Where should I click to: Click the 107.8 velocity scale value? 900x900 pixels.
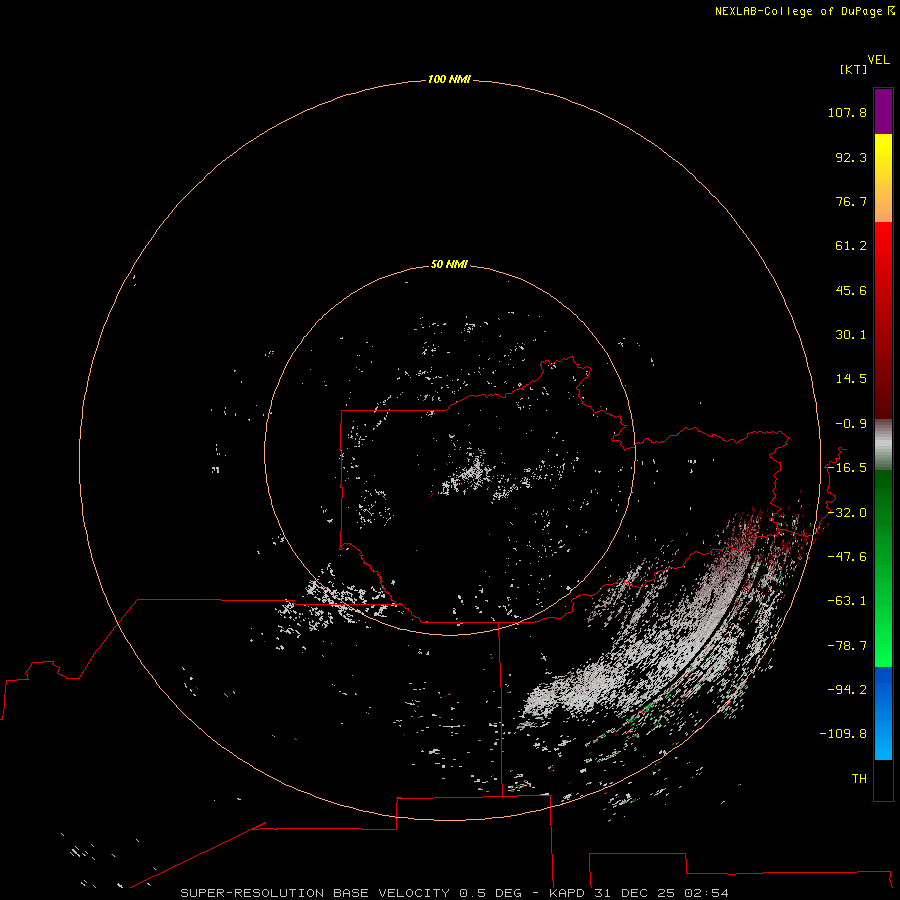click(x=847, y=112)
